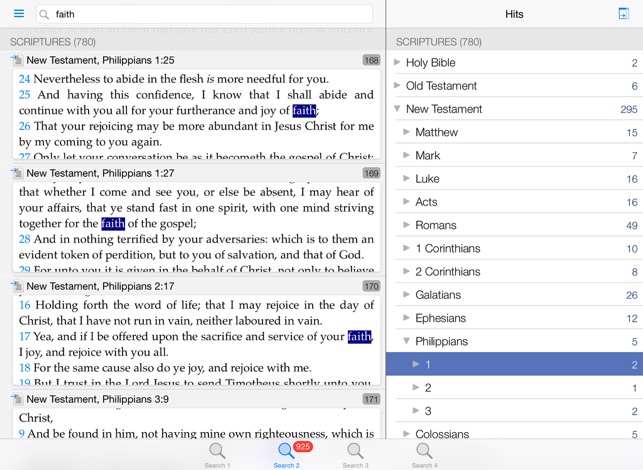This screenshot has width=643, height=470.
Task: Open Philippians 2:17 result document icon
Action: tap(17, 286)
